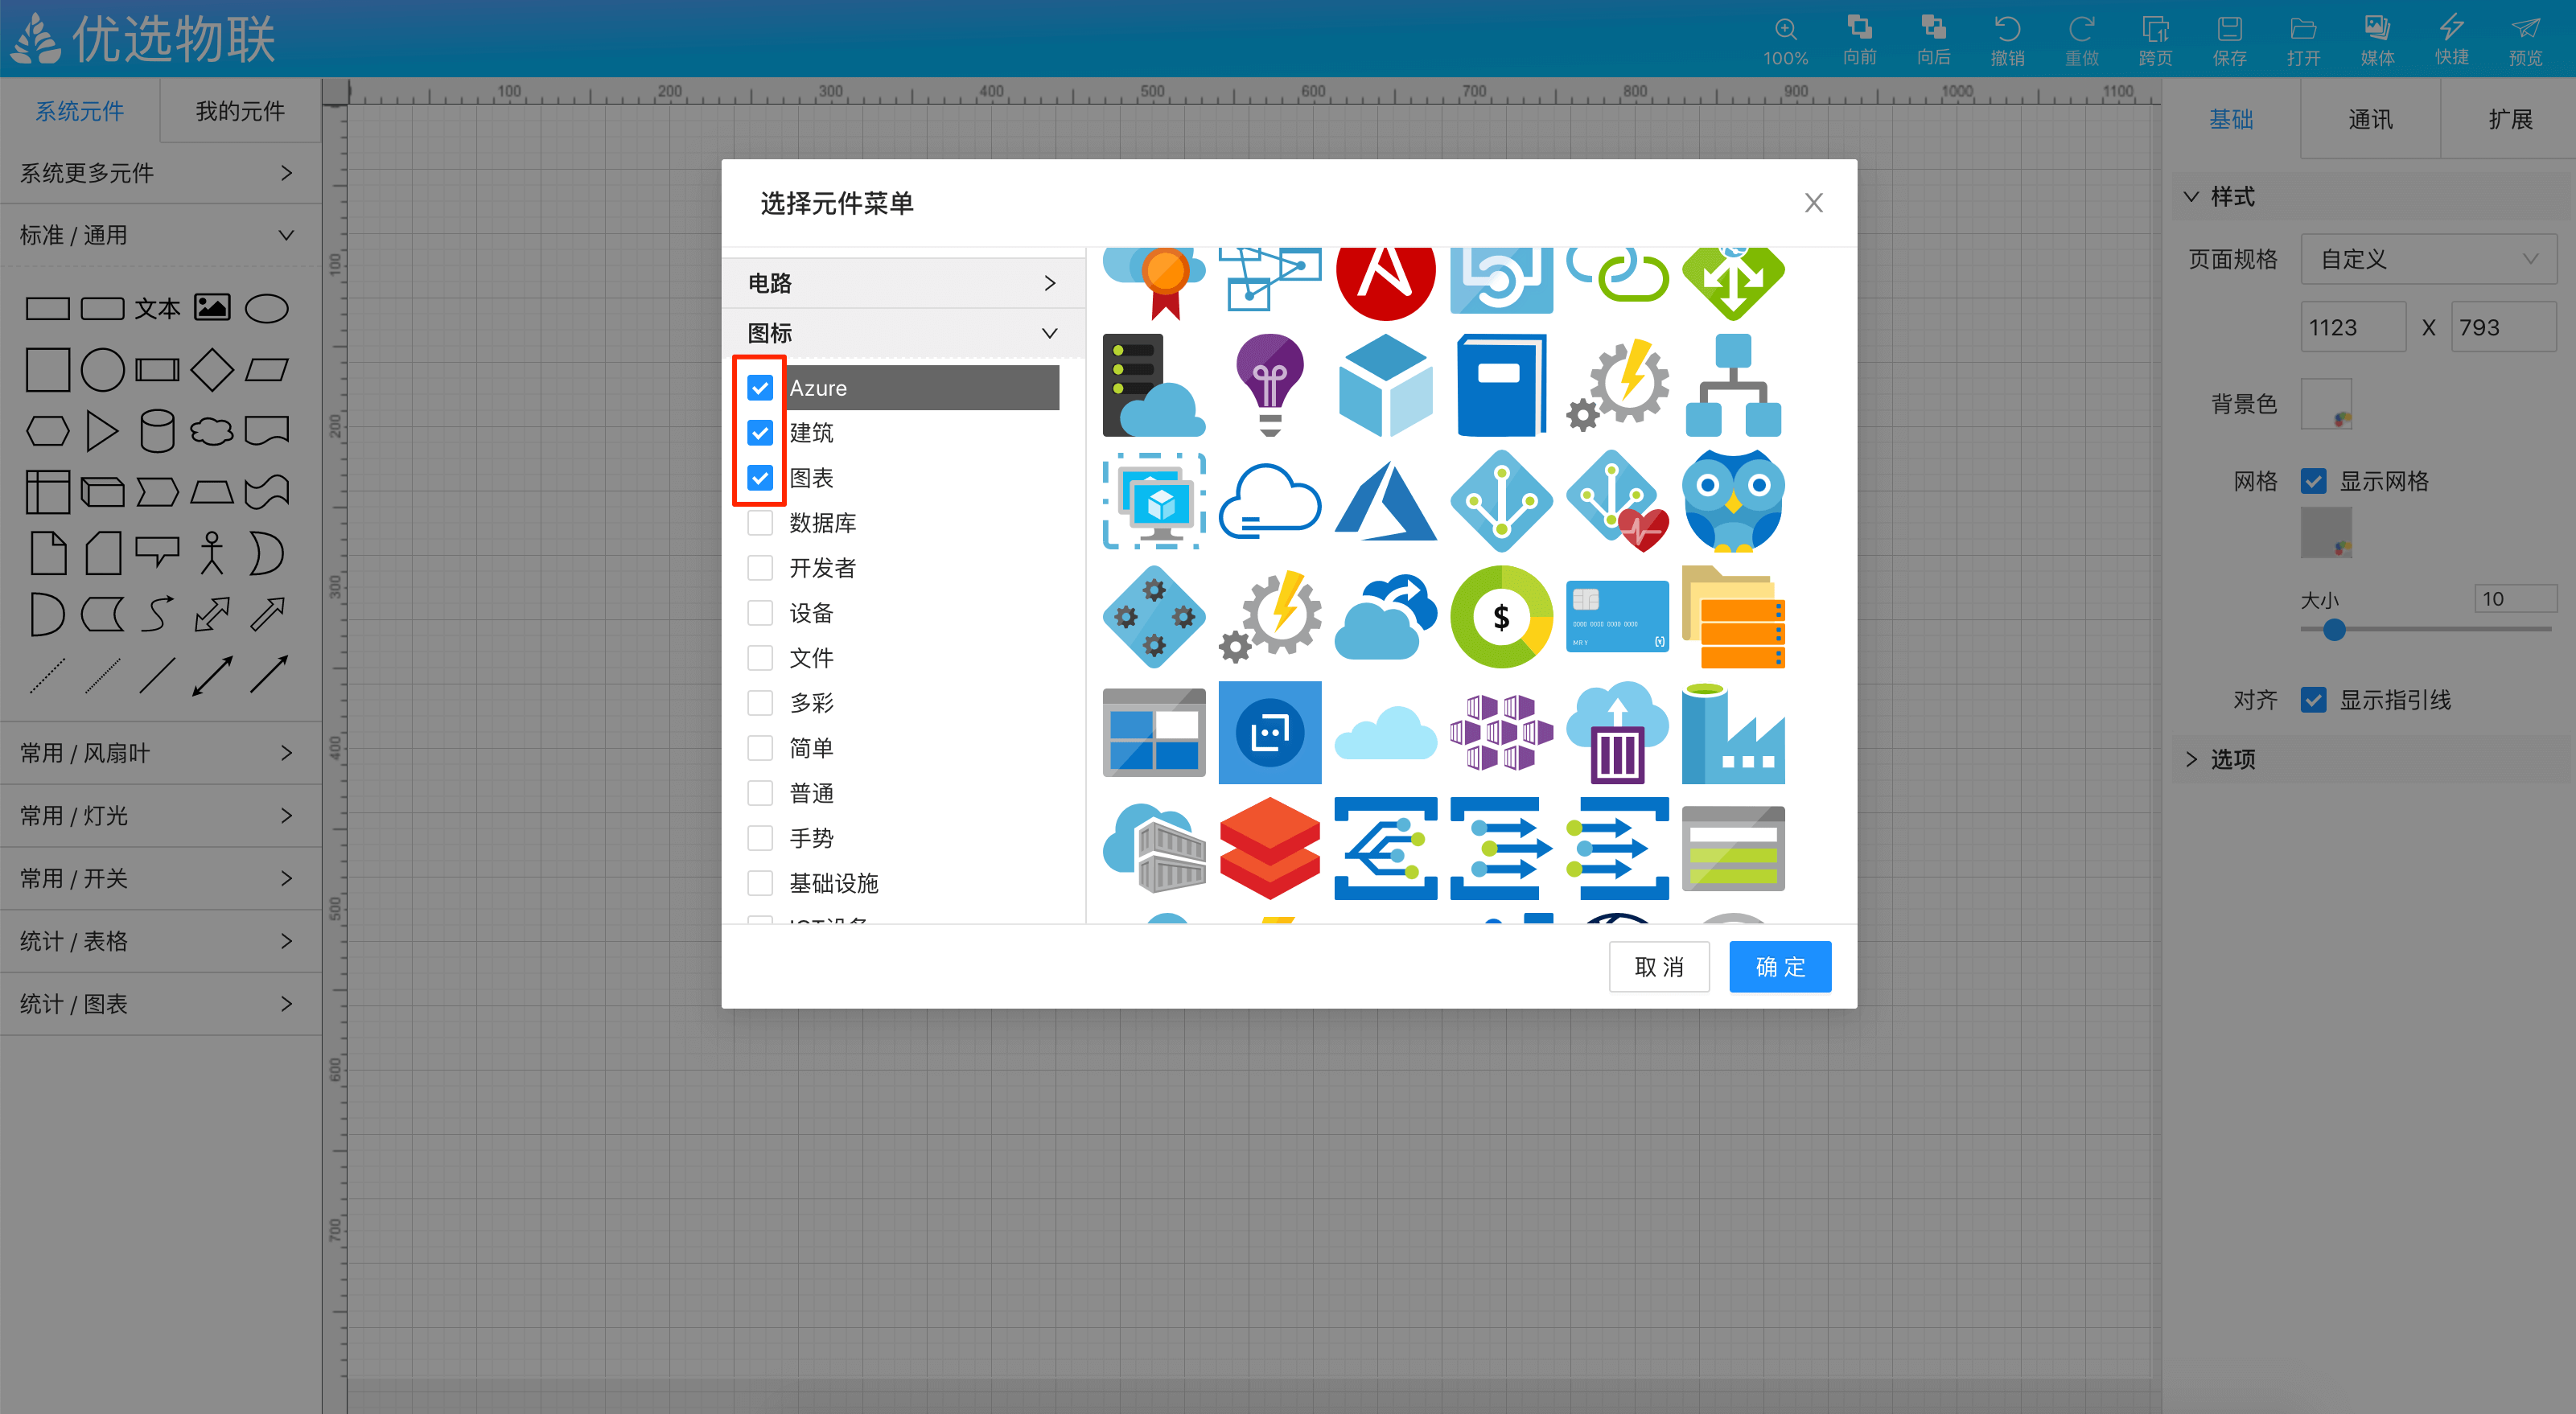Select the blue 3D cube icon
Screen dimensions: 2576x1414
tap(1385, 385)
